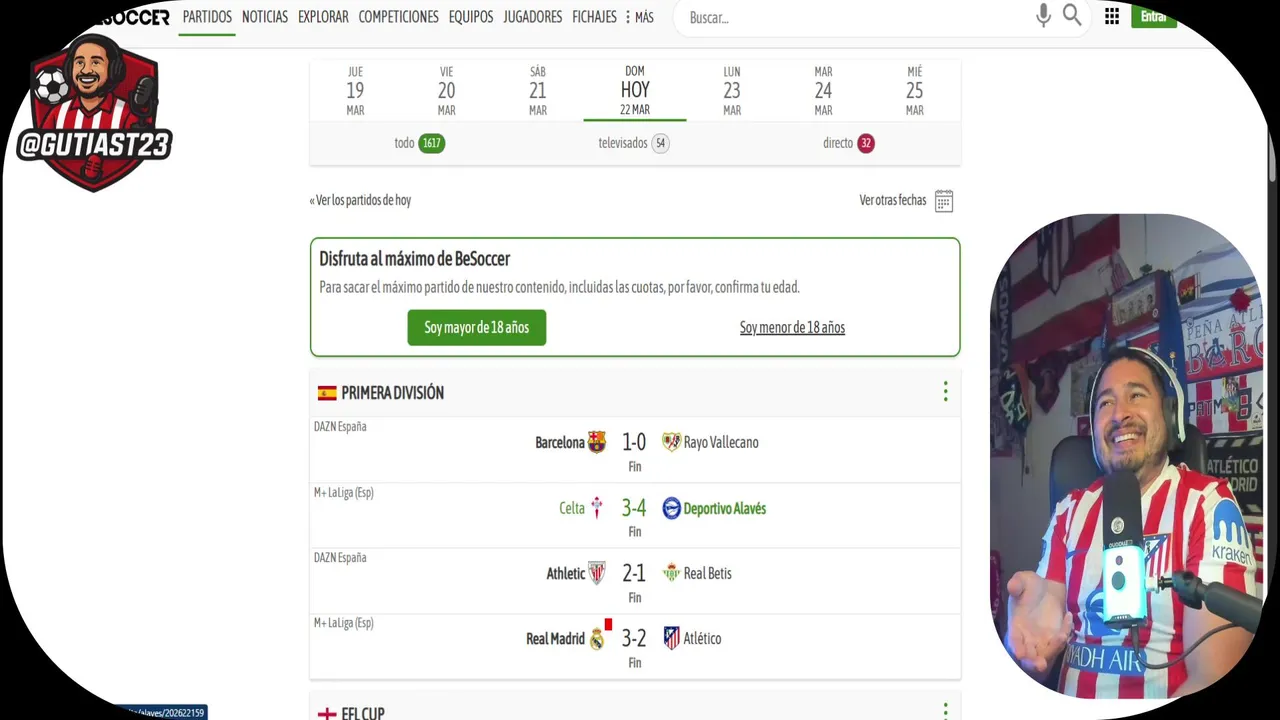The height and width of the screenshot is (720, 1280).
Task: Click the Buscar search input field
Action: click(850, 17)
